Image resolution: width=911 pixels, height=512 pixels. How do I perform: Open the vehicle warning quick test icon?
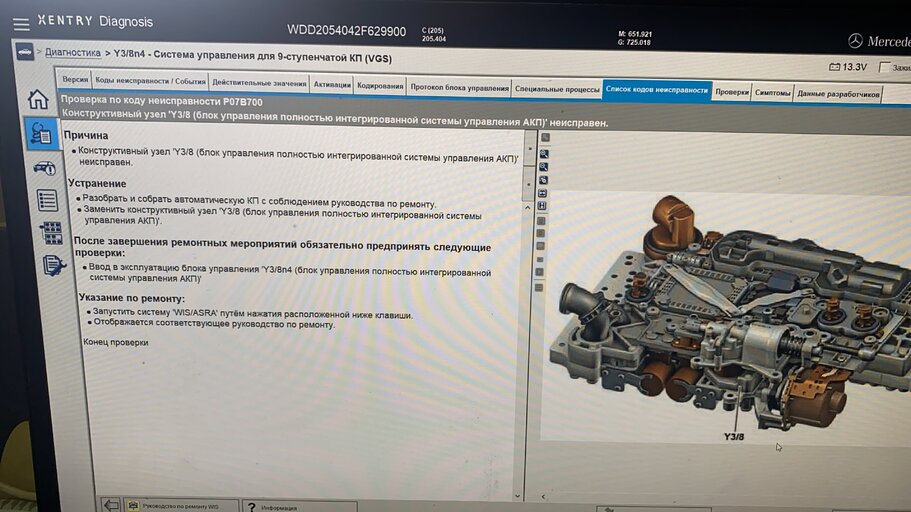[x=45, y=168]
